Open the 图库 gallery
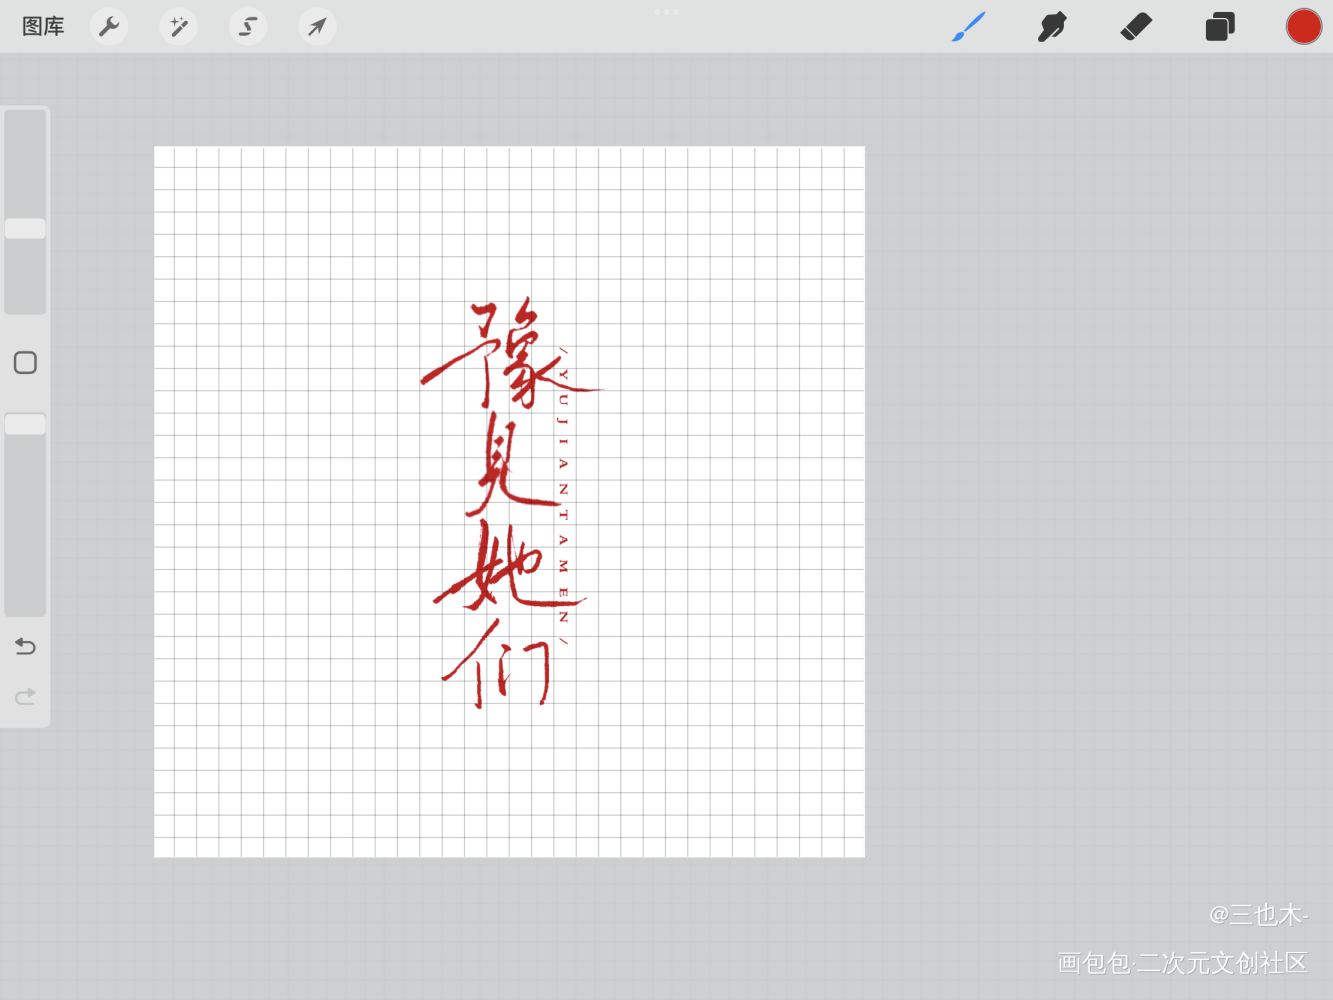 click(x=43, y=27)
